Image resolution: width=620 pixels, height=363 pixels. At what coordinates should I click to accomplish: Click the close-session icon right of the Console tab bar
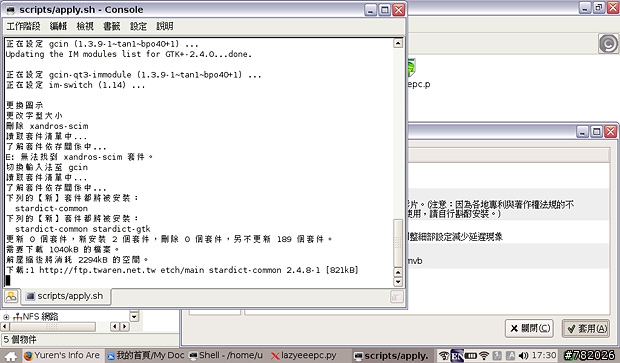397,297
